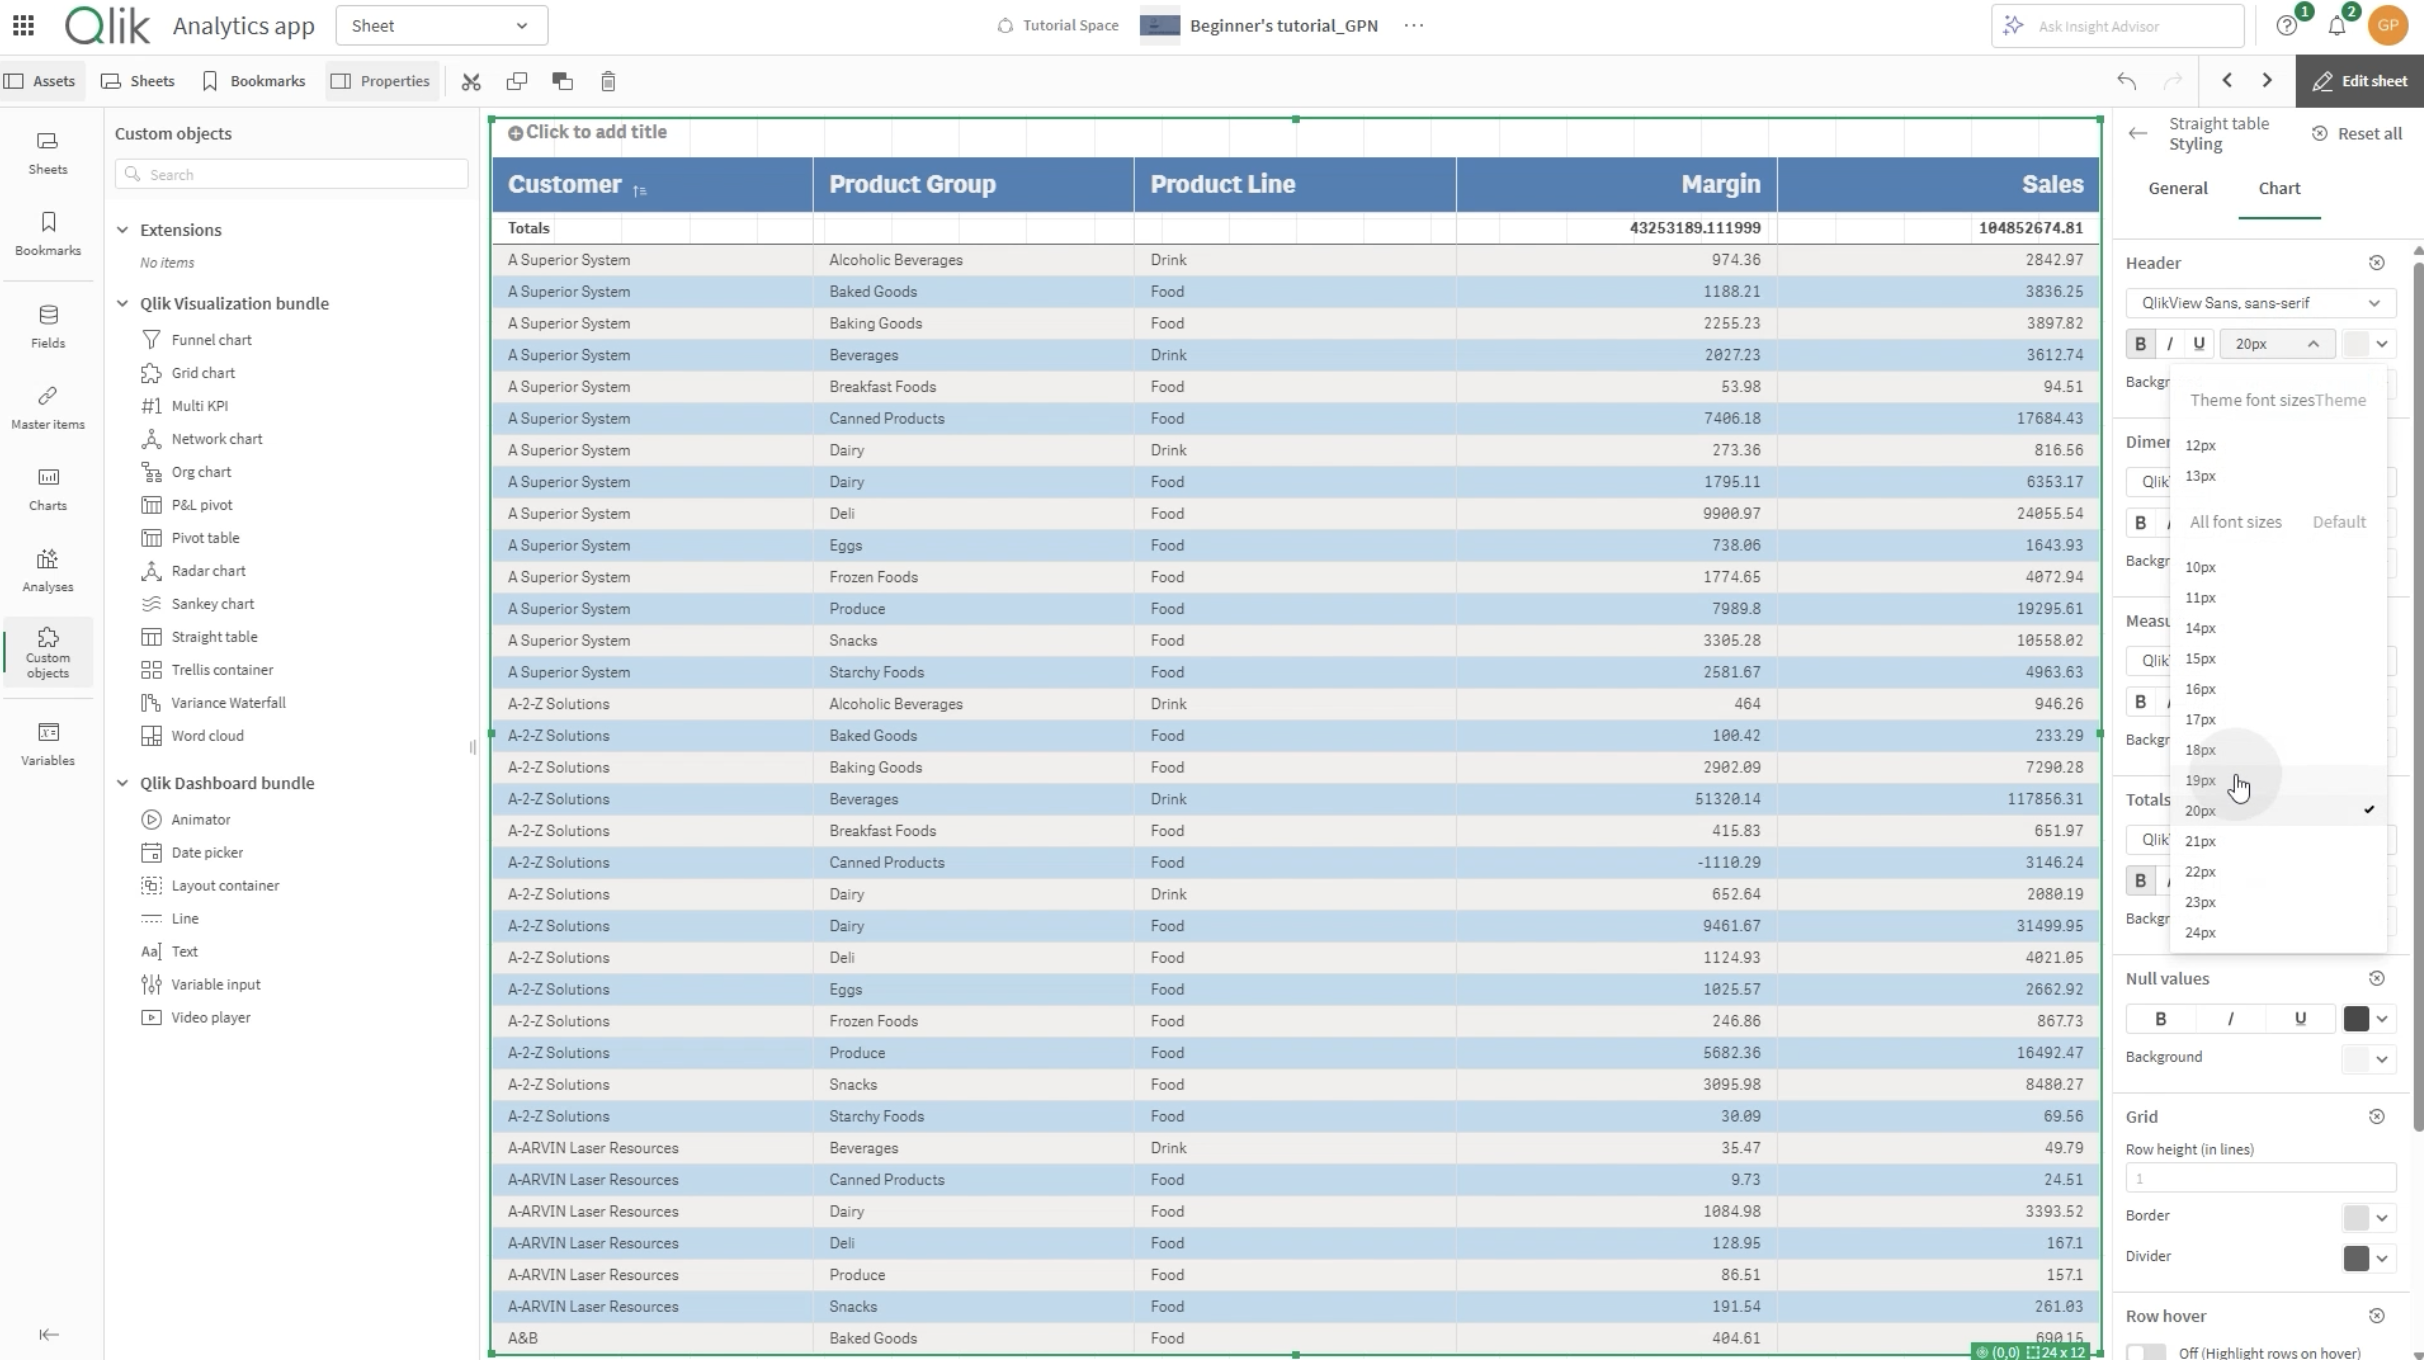
Task: Open Variables panel in left sidebar
Action: (47, 744)
